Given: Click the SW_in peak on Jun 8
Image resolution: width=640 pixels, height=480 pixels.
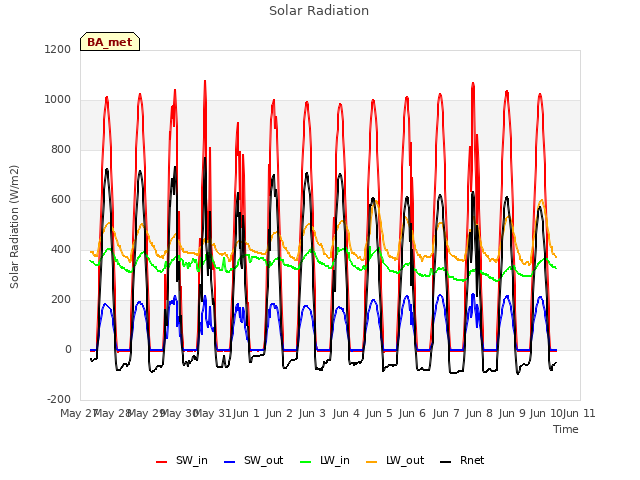Looking at the screenshot, I should tap(473, 83).
